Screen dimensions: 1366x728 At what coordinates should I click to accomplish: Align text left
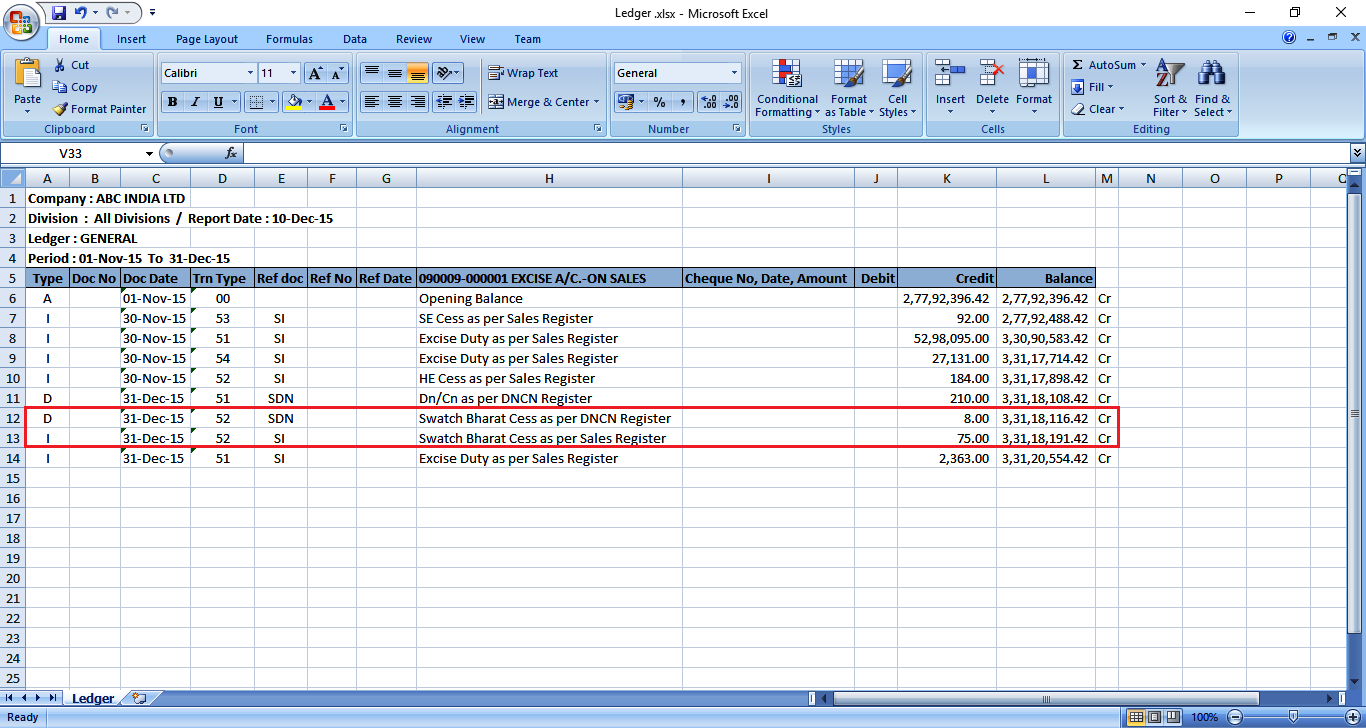pos(371,102)
